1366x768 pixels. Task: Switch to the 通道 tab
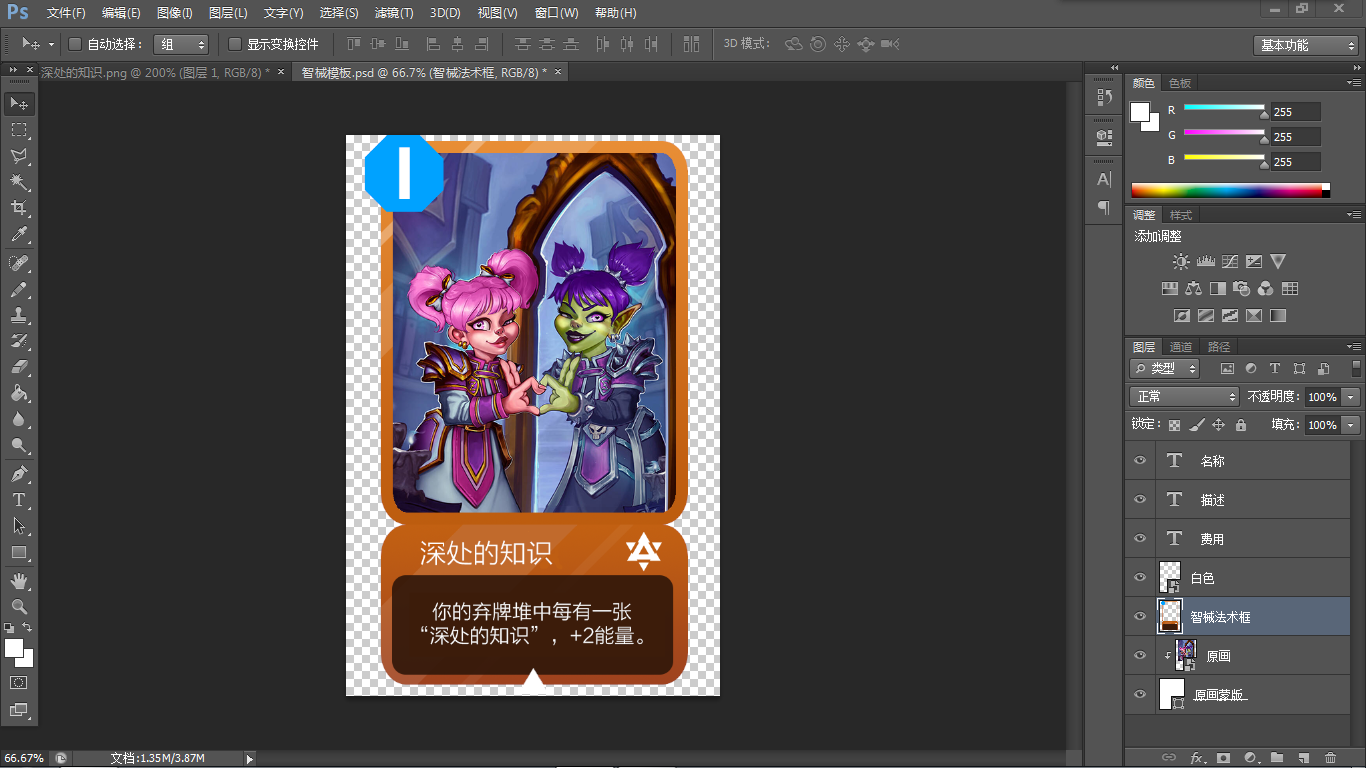[x=1181, y=347]
